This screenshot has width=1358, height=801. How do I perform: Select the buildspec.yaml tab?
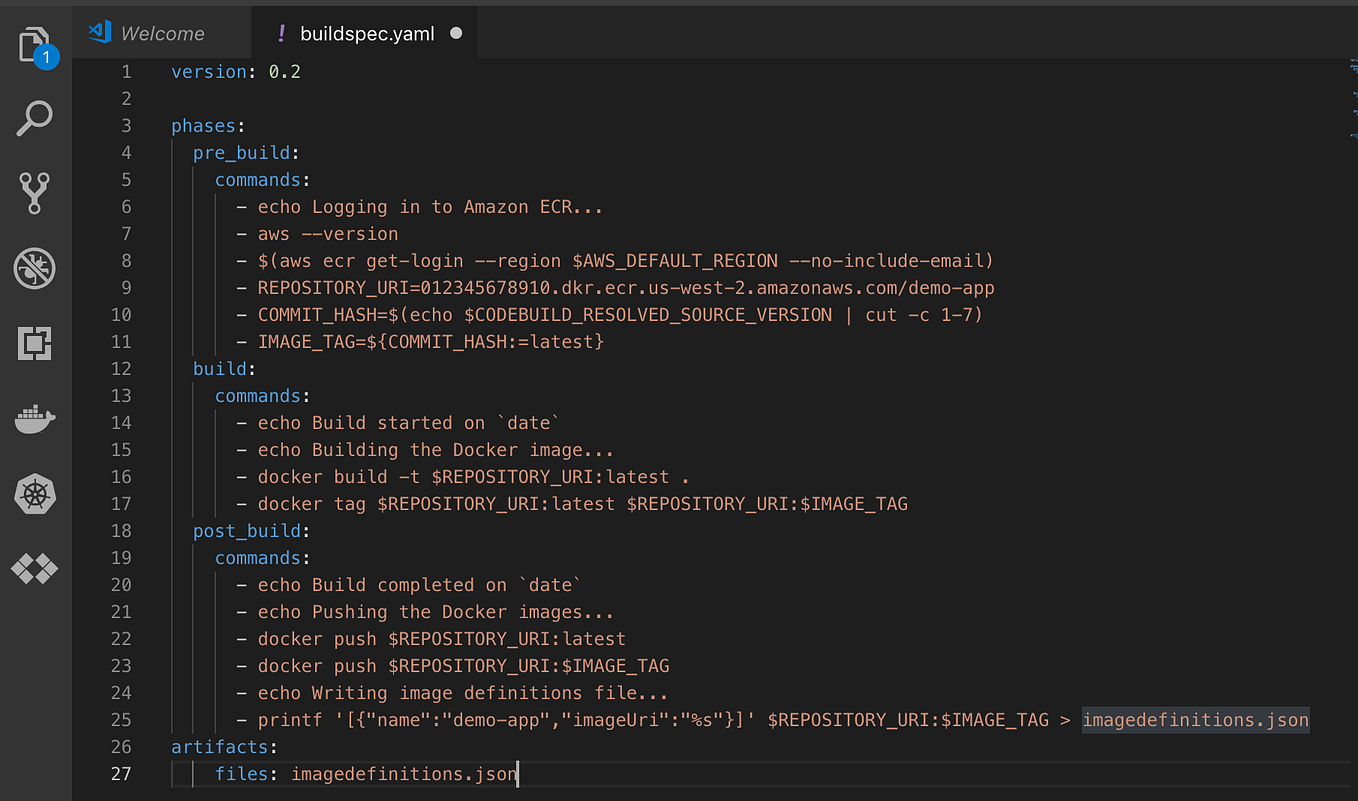[366, 32]
